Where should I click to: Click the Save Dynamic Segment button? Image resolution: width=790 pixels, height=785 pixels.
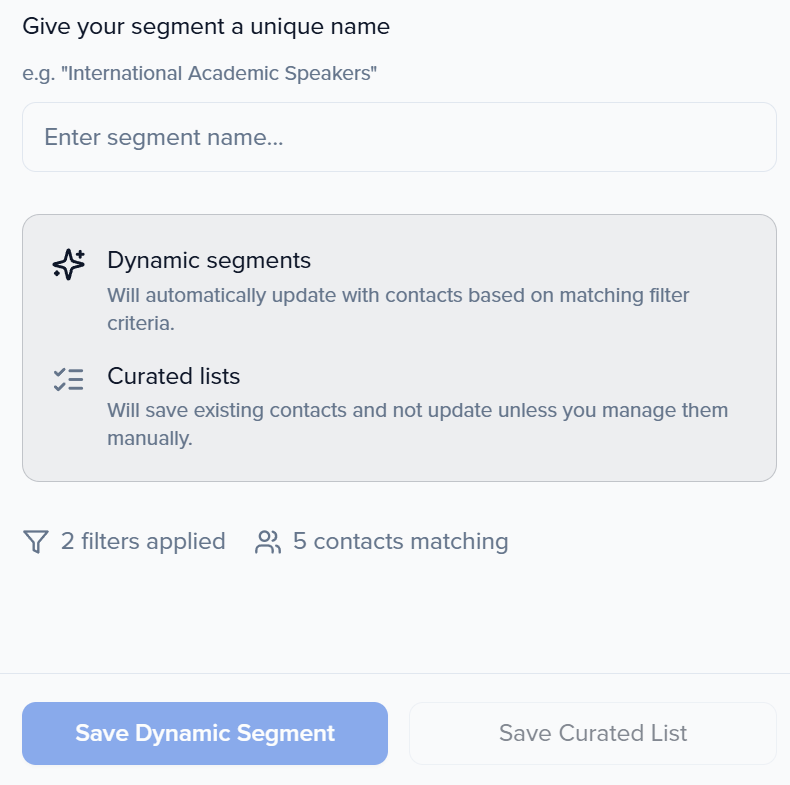click(205, 733)
